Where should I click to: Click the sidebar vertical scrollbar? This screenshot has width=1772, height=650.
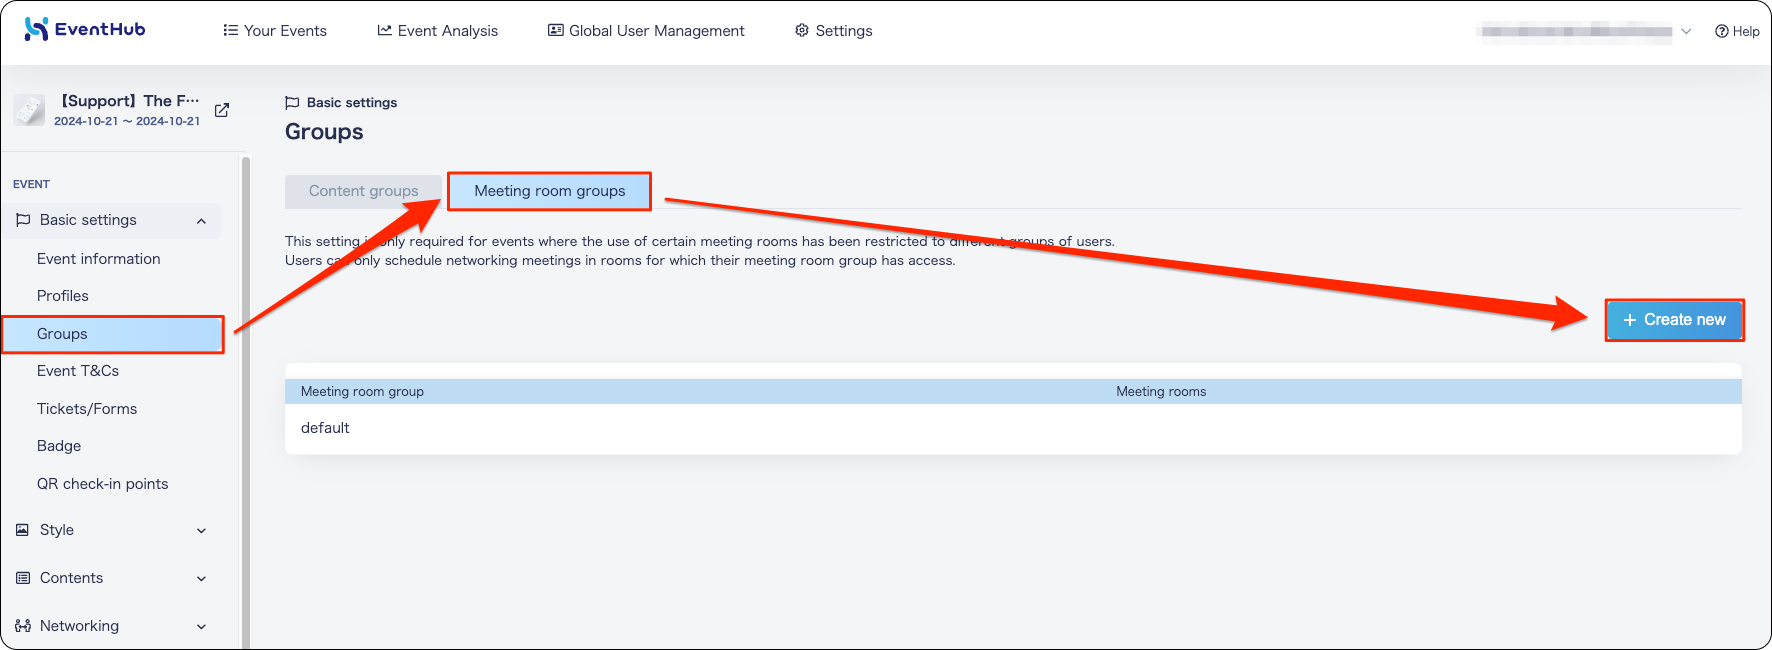(245, 400)
